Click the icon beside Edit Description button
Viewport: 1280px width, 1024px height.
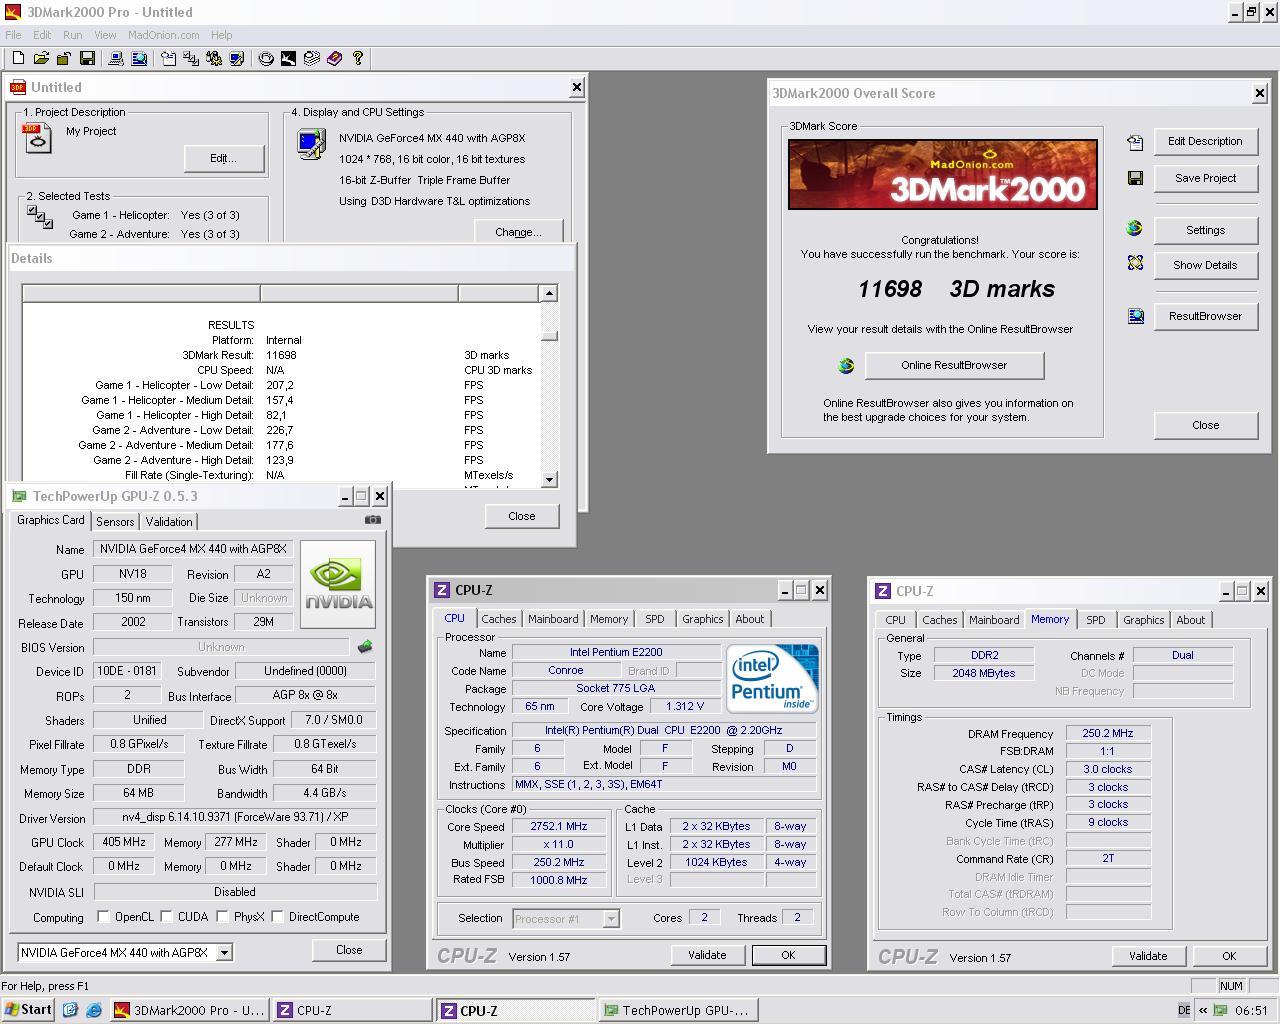coord(1135,143)
